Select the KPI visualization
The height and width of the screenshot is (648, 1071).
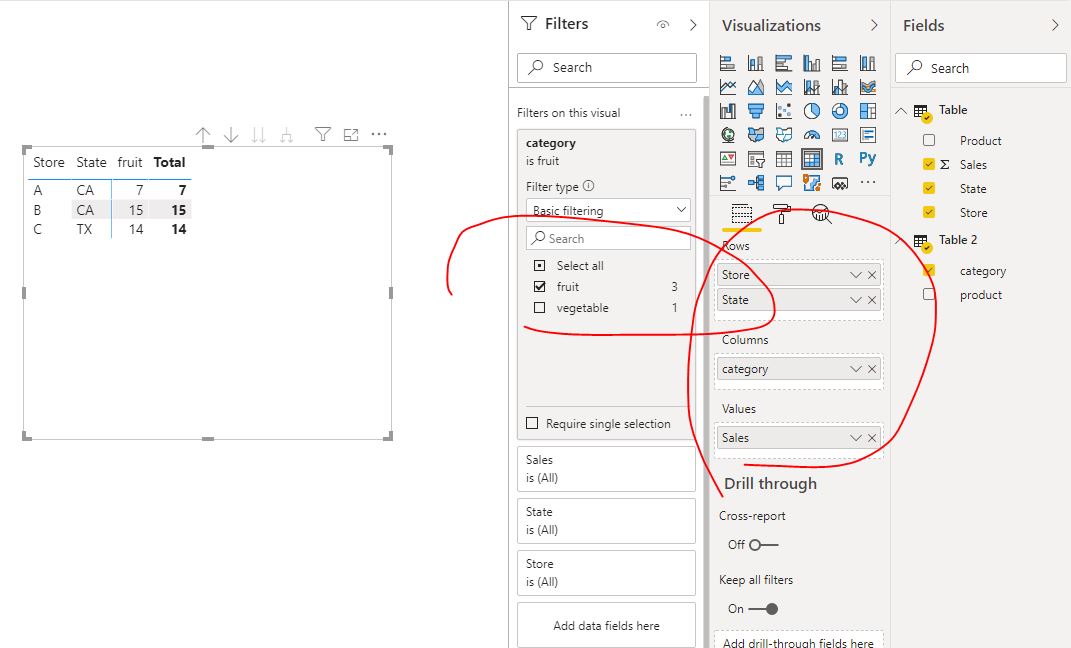click(727, 159)
